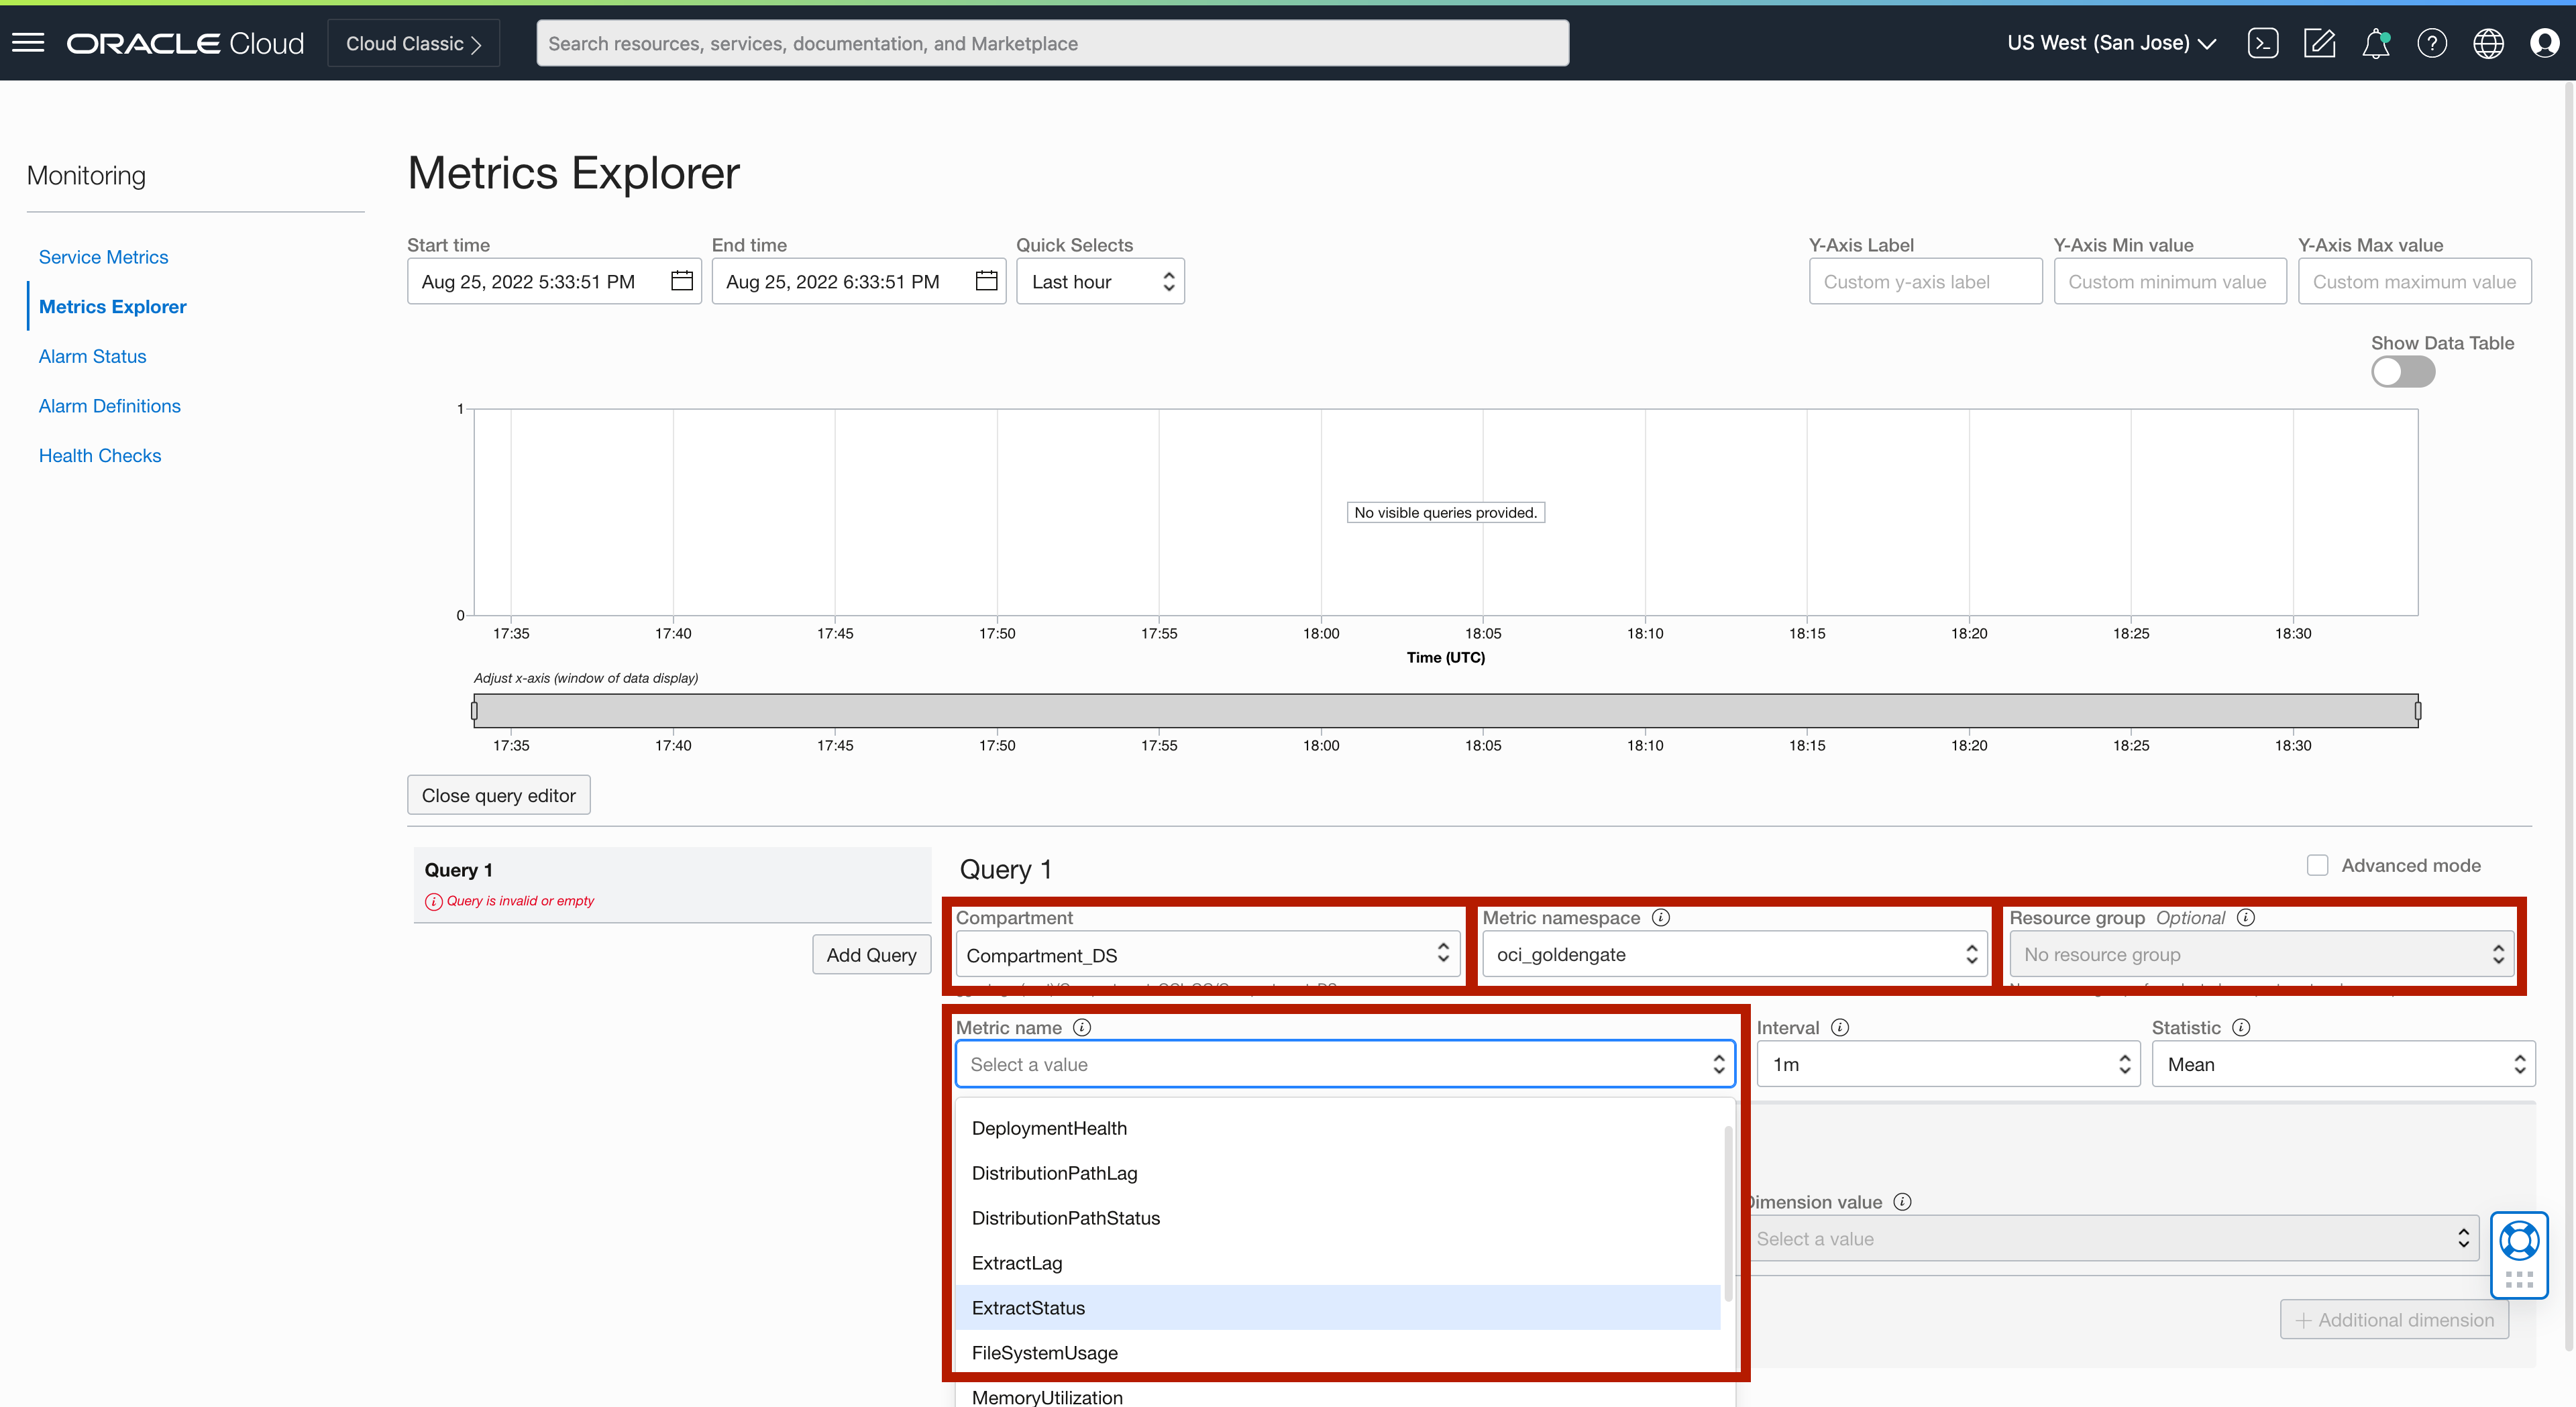The width and height of the screenshot is (2576, 1407).
Task: Open the hamburger navigation menu
Action: [x=28, y=43]
